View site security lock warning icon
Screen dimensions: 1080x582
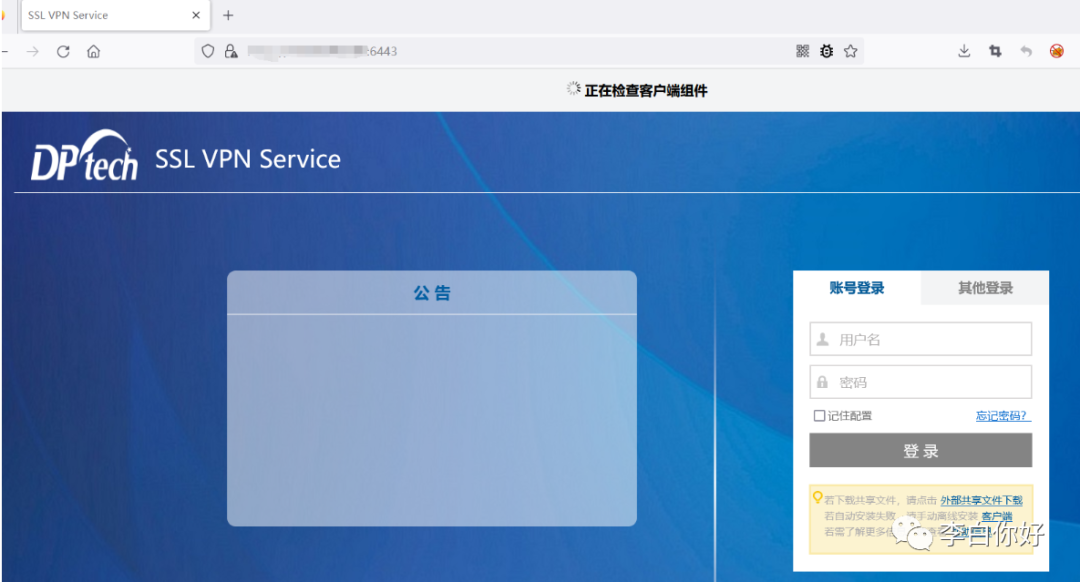[231, 51]
